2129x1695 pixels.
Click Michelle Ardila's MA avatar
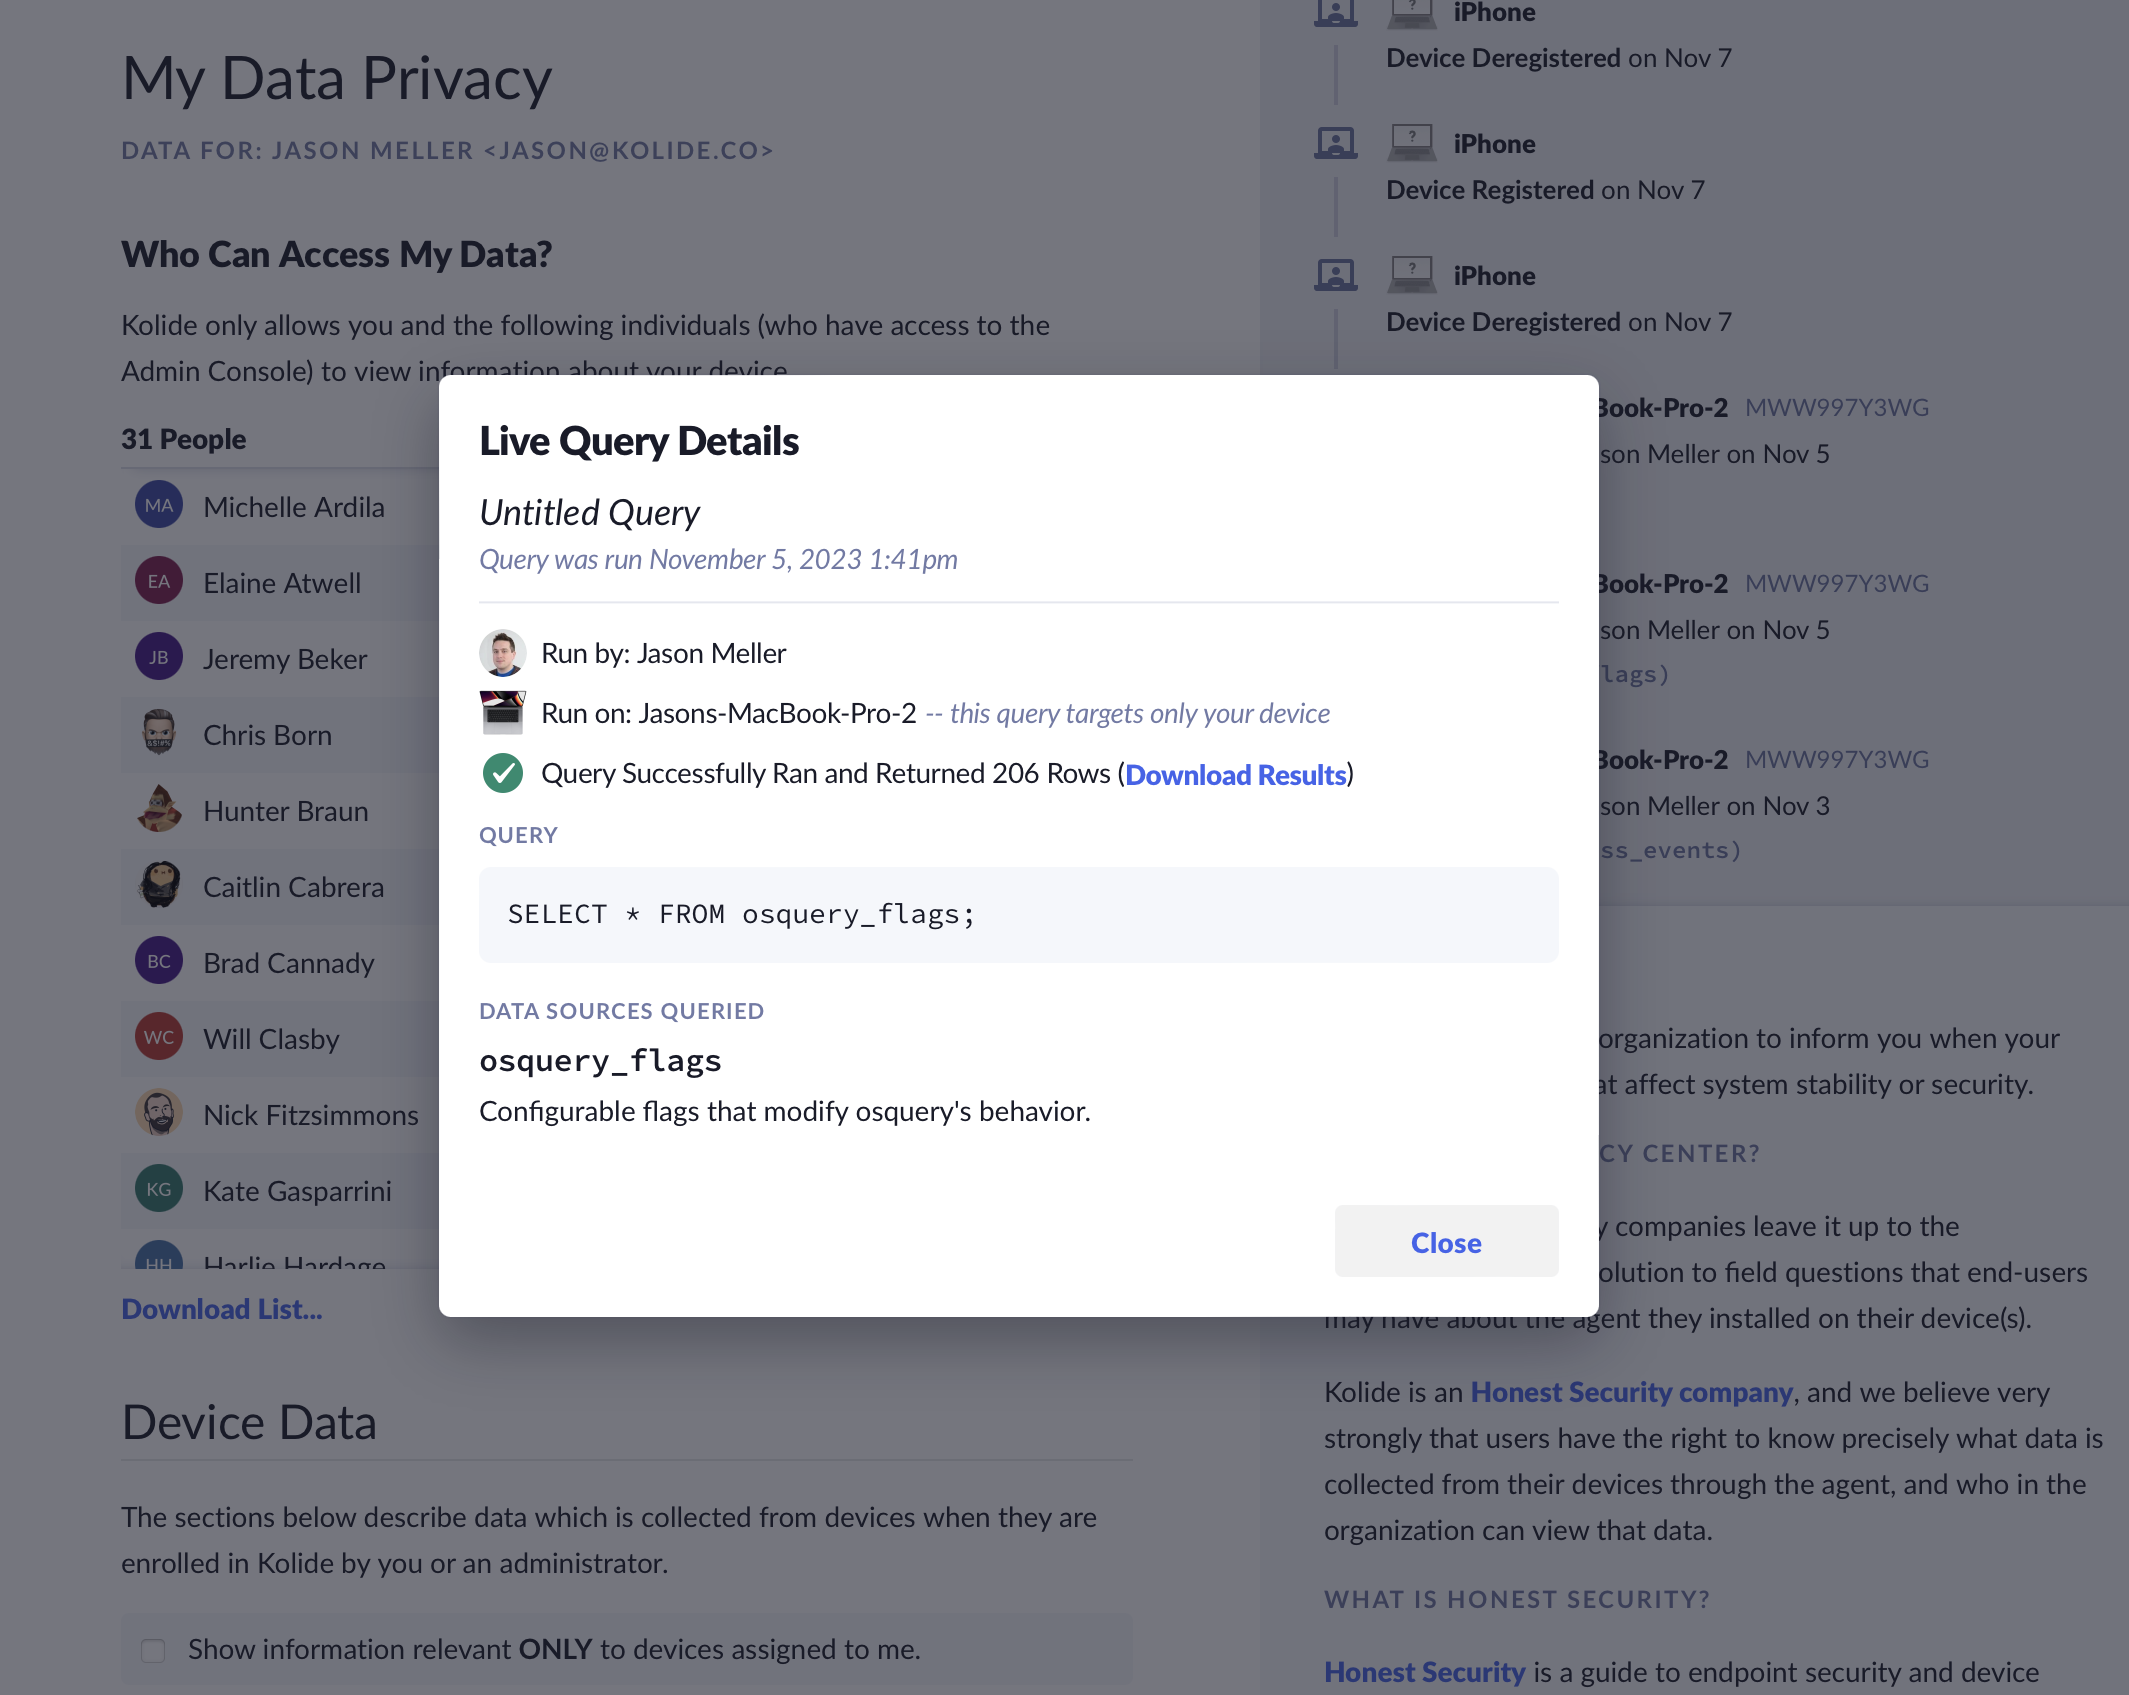coord(159,506)
